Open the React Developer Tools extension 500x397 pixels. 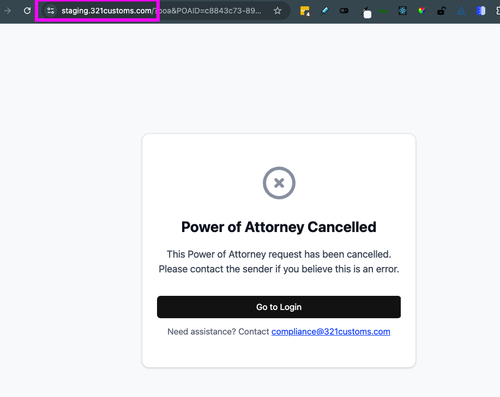coord(402,11)
